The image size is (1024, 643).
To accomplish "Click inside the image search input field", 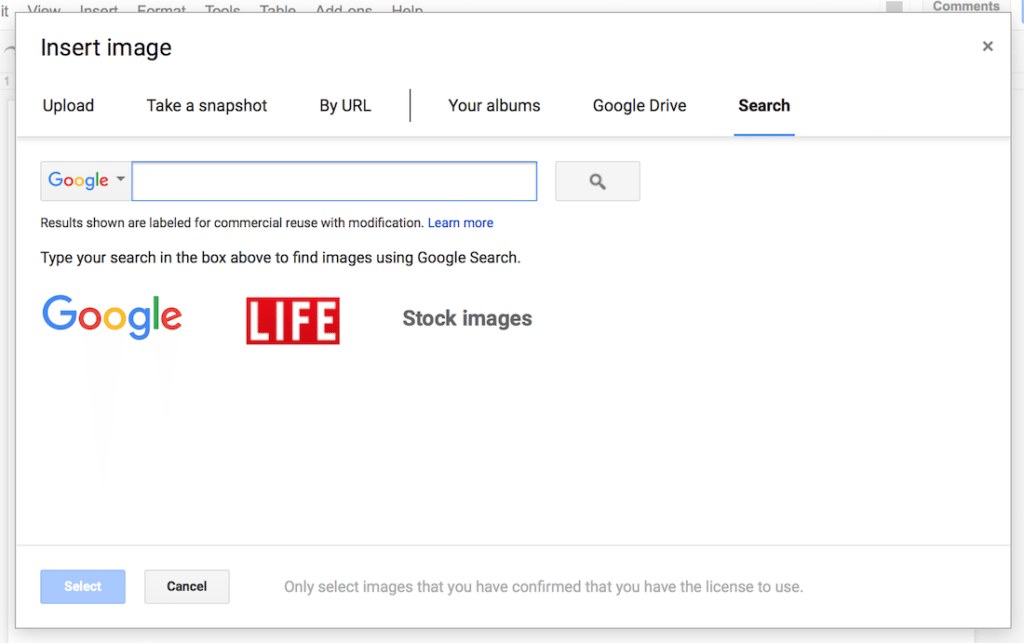I will tap(333, 181).
